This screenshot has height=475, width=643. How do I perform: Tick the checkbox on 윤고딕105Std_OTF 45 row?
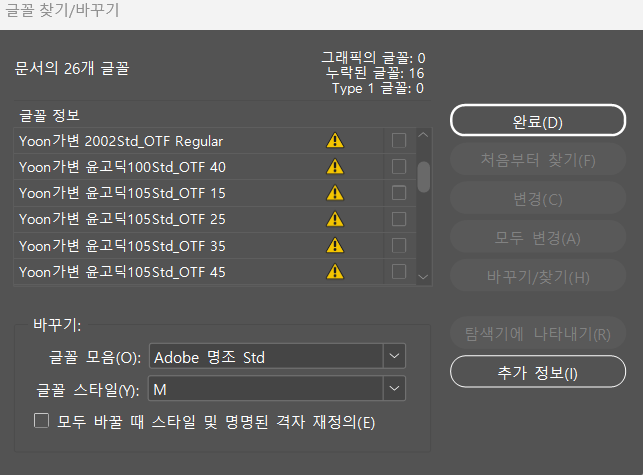[x=399, y=272]
